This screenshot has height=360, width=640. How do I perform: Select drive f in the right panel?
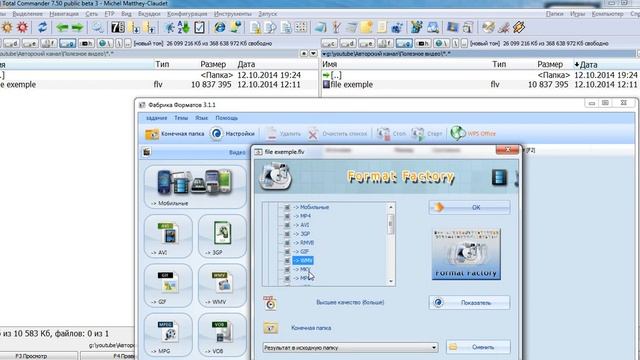tap(385, 43)
